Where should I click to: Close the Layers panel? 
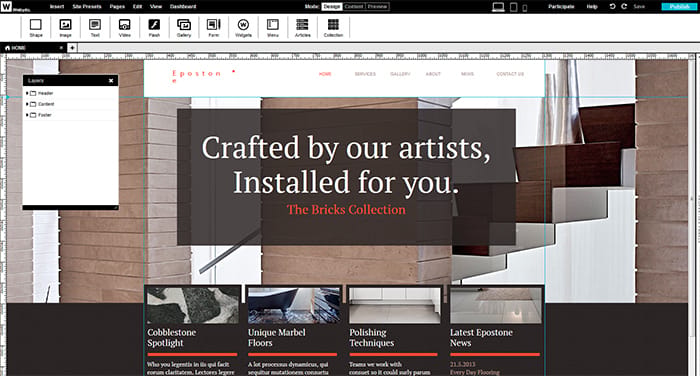click(x=111, y=80)
